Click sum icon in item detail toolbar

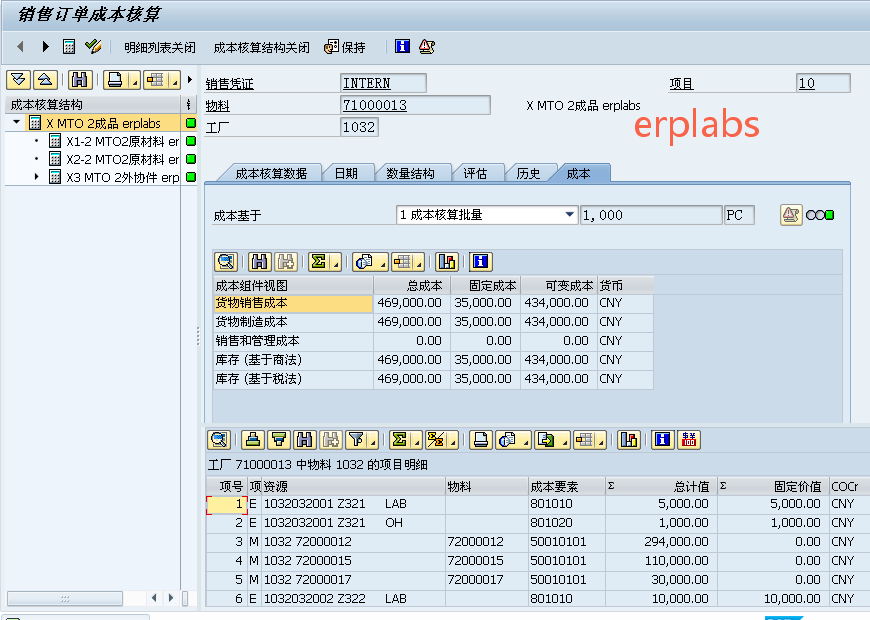pyautogui.click(x=399, y=440)
